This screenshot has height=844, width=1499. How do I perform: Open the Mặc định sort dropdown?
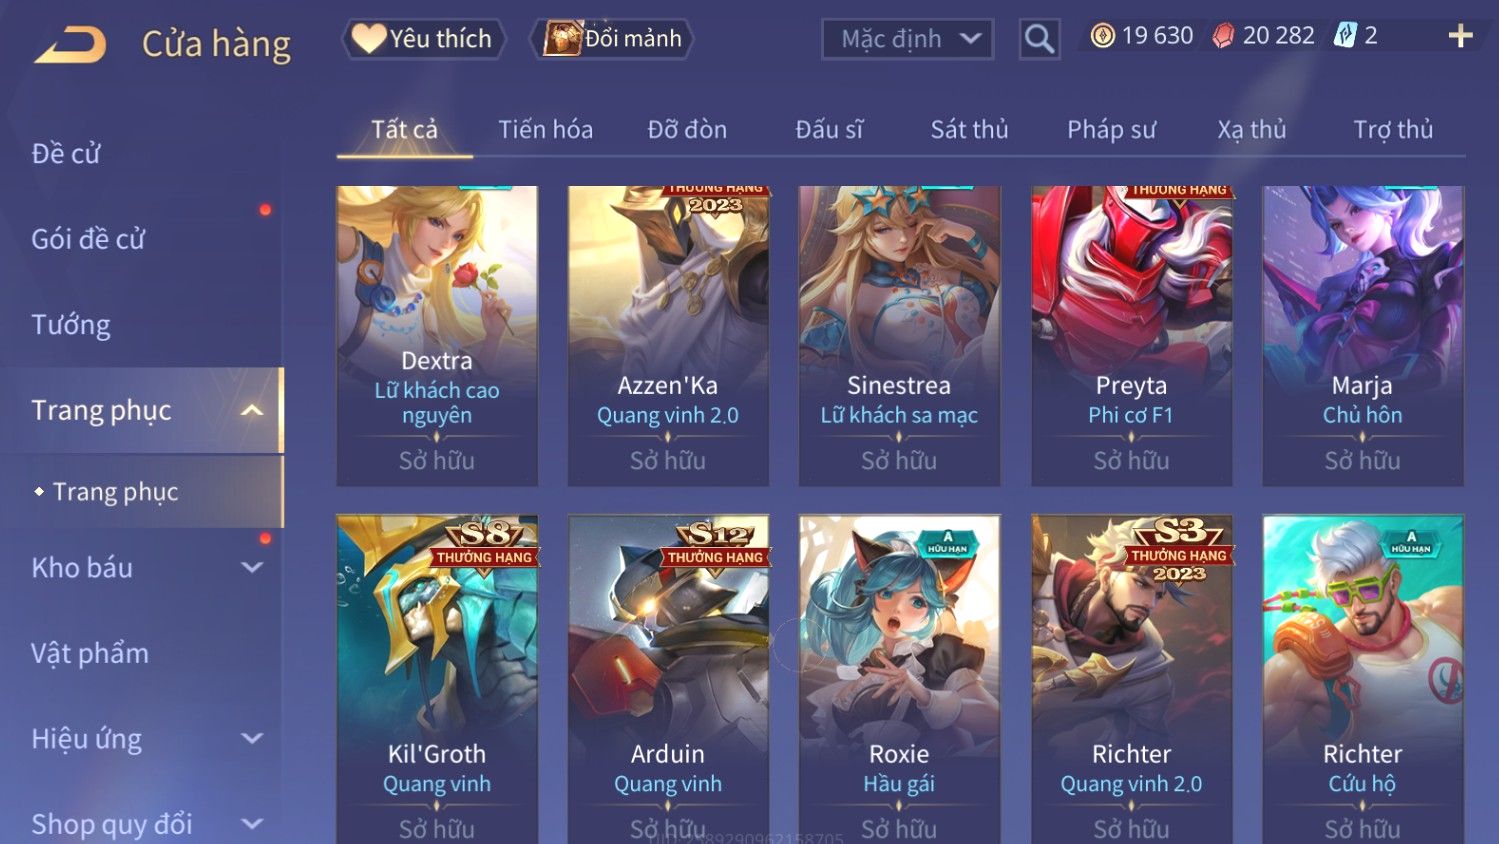point(908,39)
